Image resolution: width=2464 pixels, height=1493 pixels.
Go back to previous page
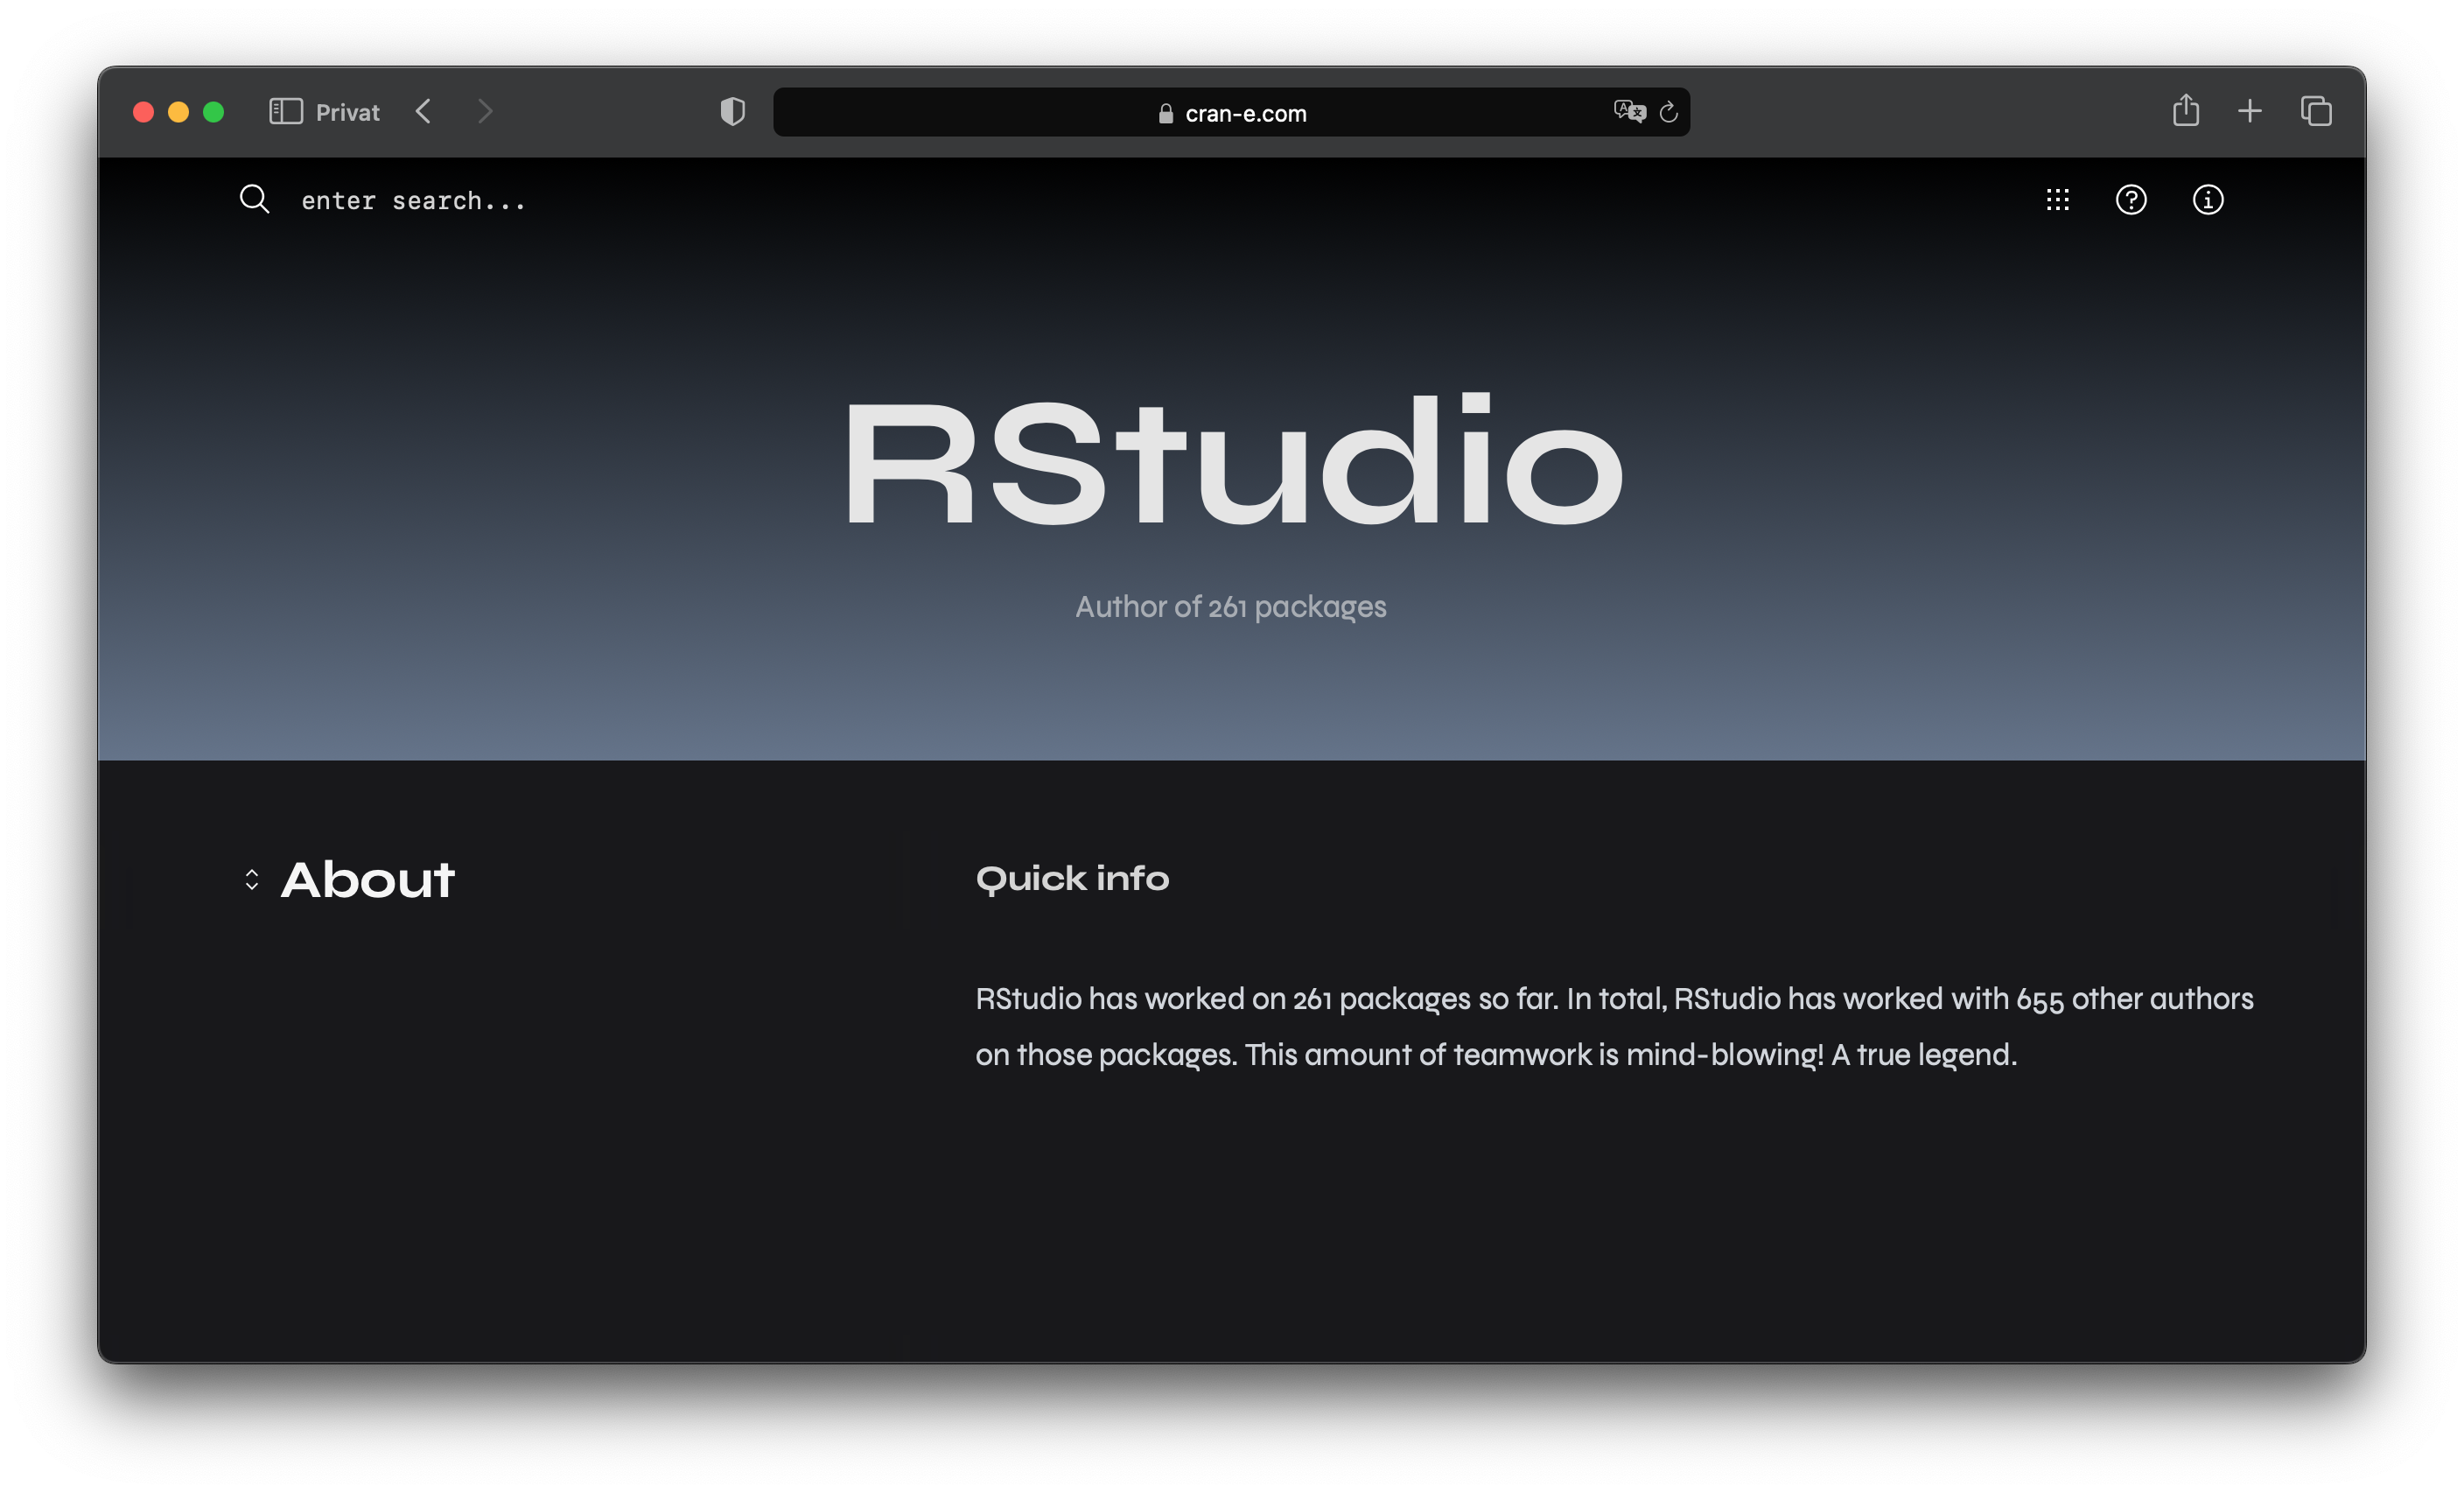(424, 111)
